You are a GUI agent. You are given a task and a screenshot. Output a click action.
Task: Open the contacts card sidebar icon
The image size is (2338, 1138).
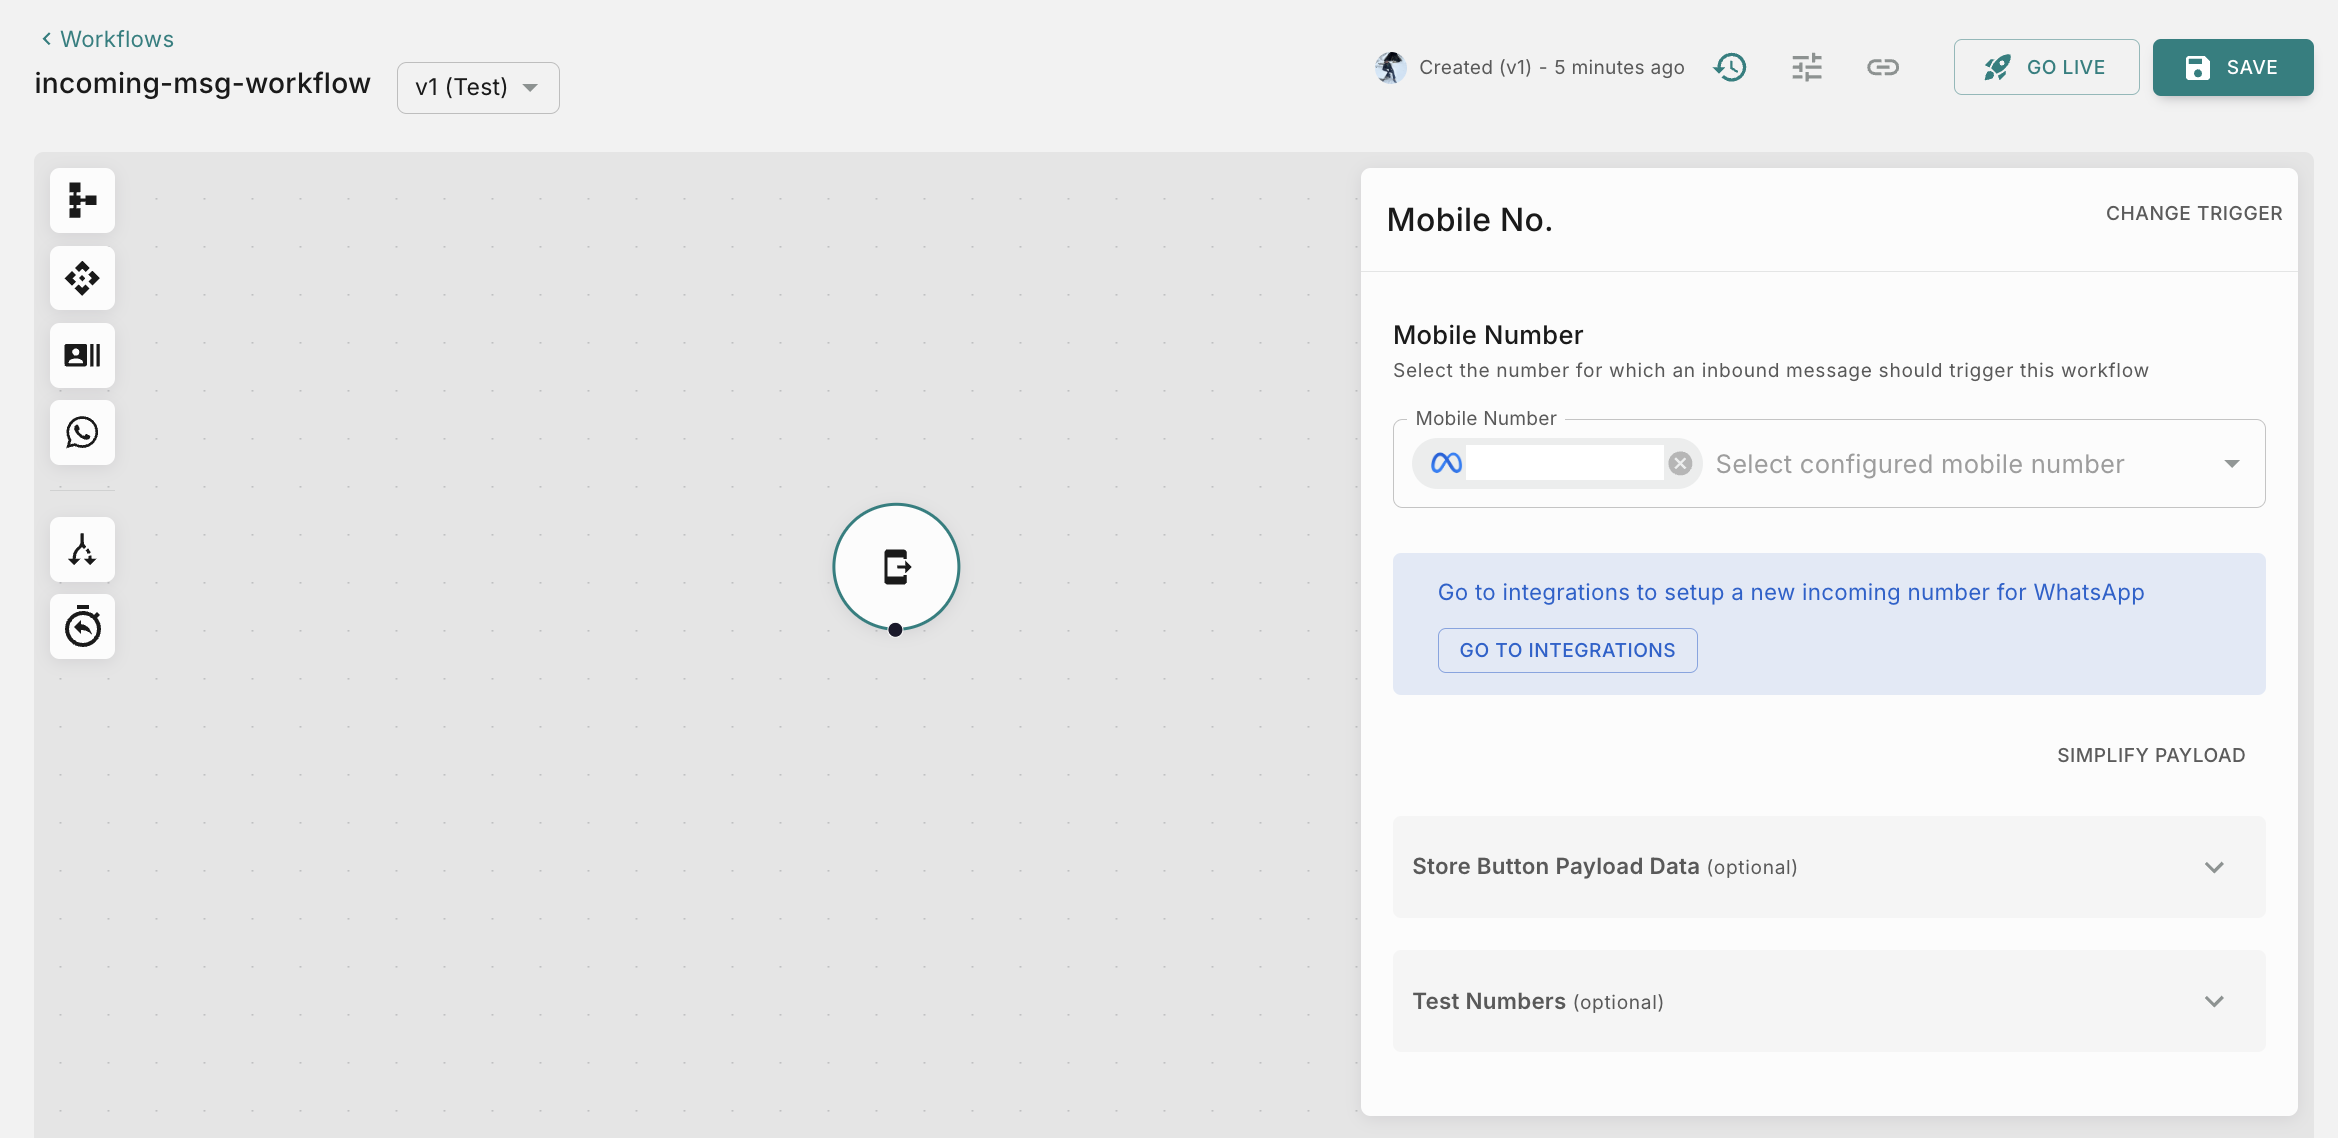(x=82, y=355)
